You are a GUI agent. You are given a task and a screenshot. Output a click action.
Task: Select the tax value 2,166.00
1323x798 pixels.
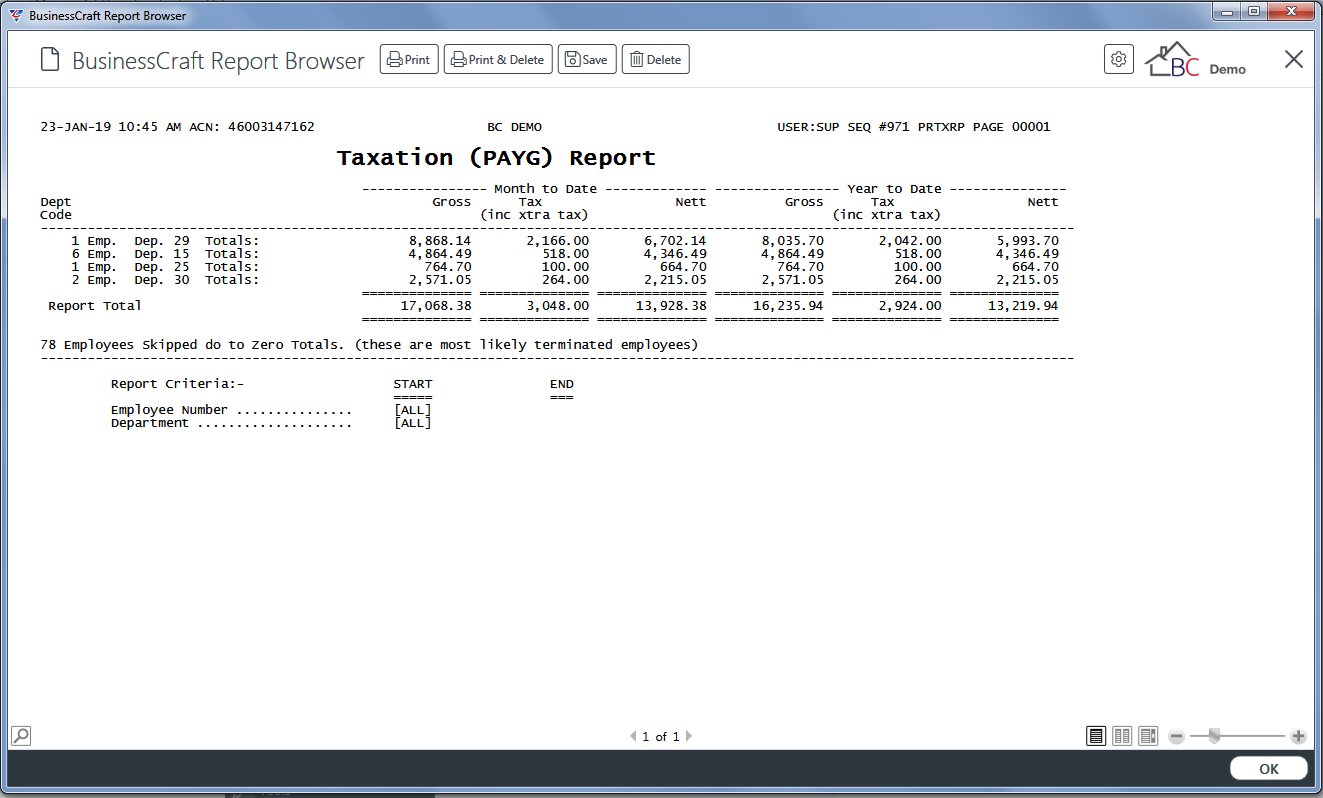coord(558,241)
